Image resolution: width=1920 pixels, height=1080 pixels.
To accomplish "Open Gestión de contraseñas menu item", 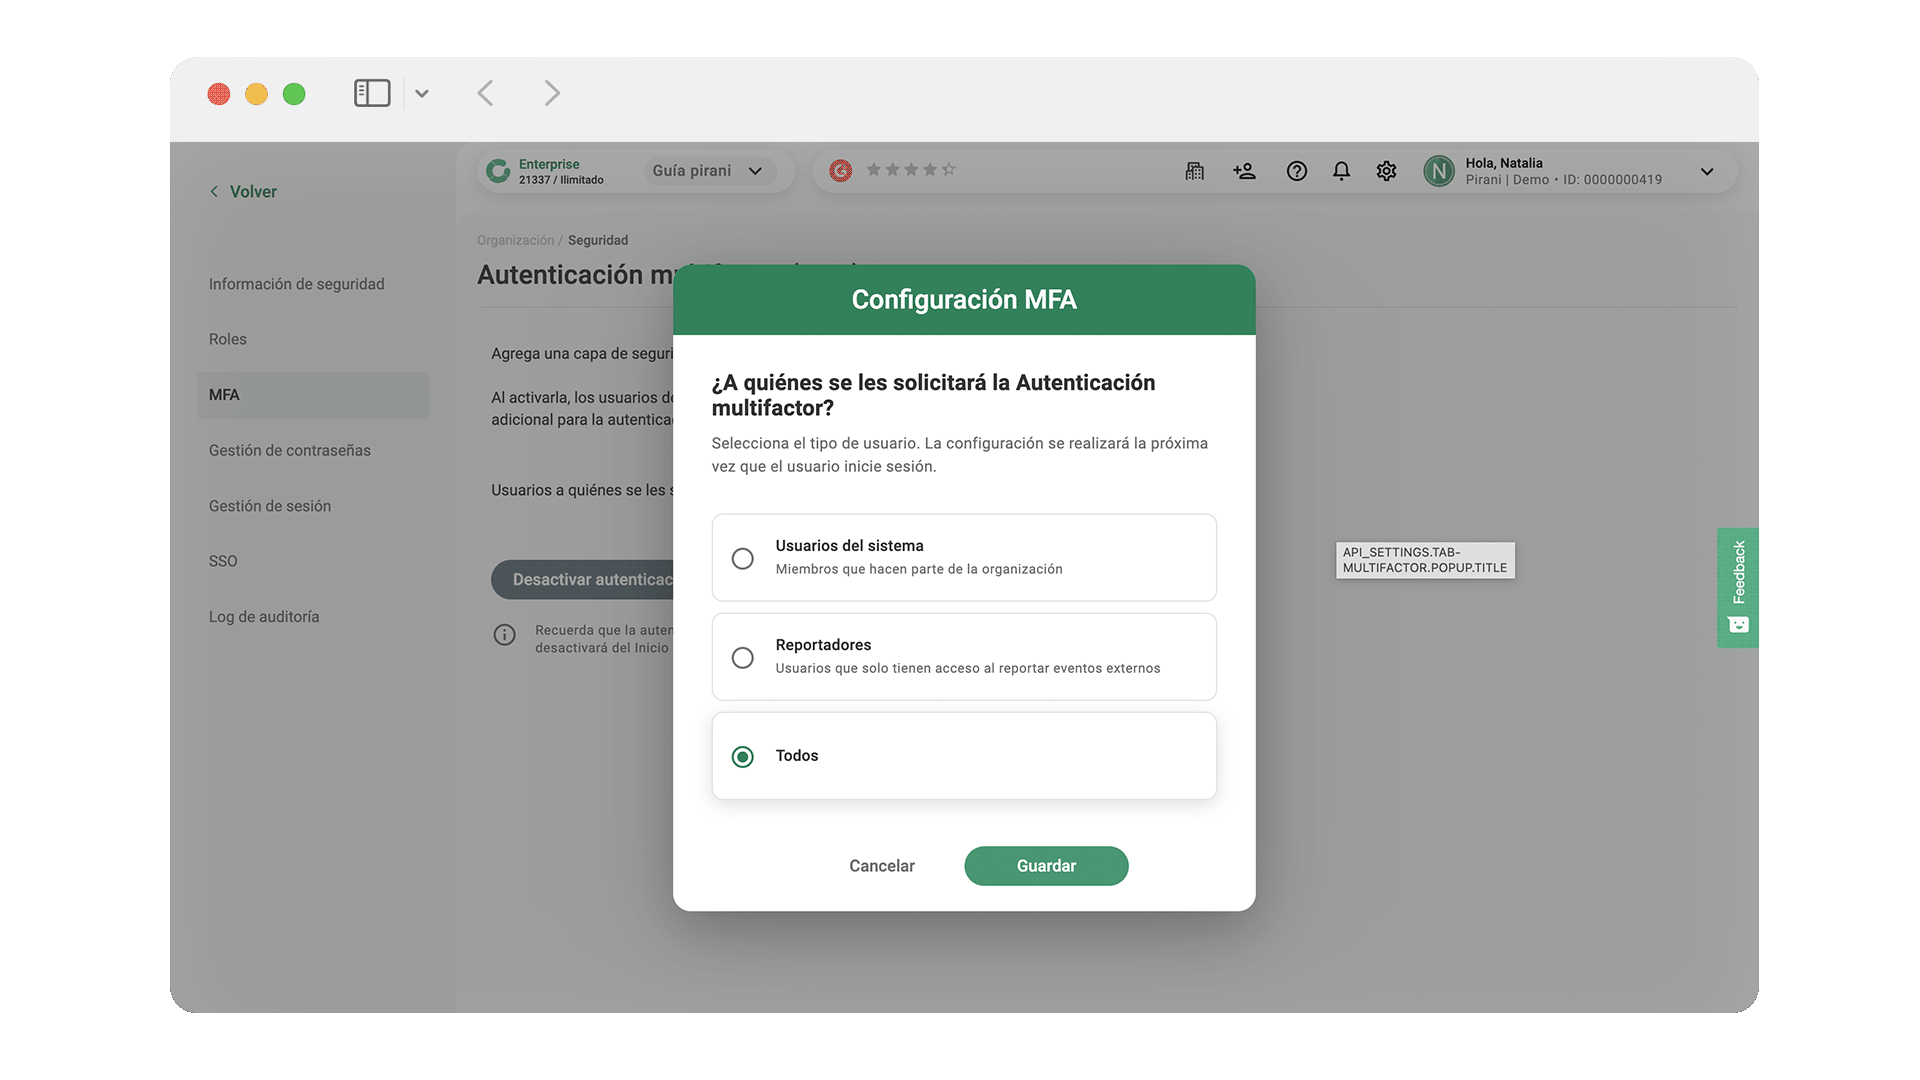I will (289, 450).
